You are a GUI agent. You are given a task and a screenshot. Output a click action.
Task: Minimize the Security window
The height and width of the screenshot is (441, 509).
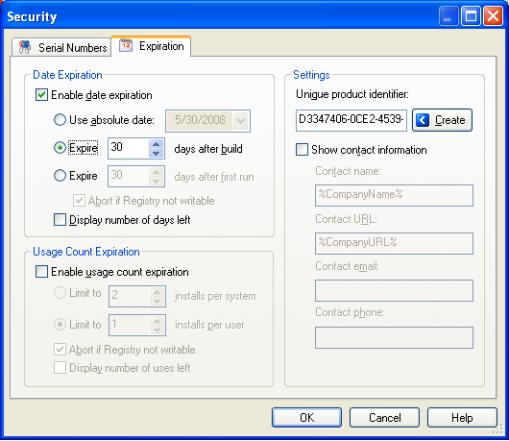click(448, 16)
